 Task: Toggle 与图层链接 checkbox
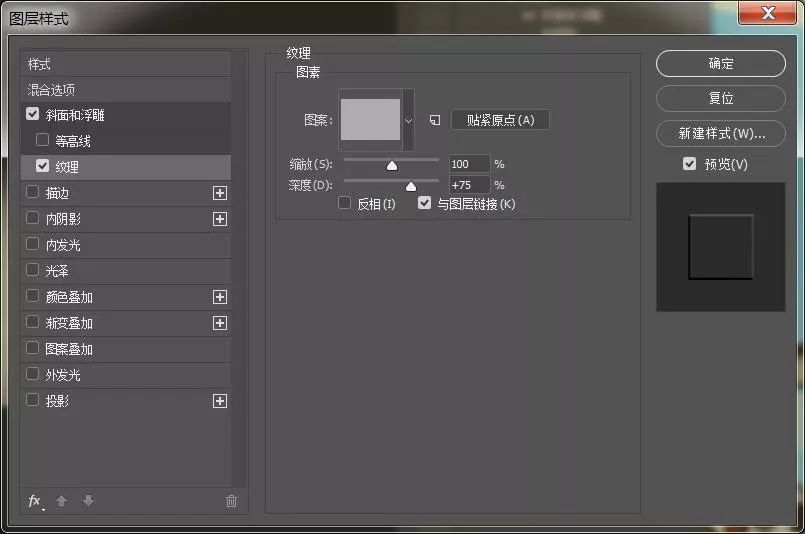click(x=425, y=203)
